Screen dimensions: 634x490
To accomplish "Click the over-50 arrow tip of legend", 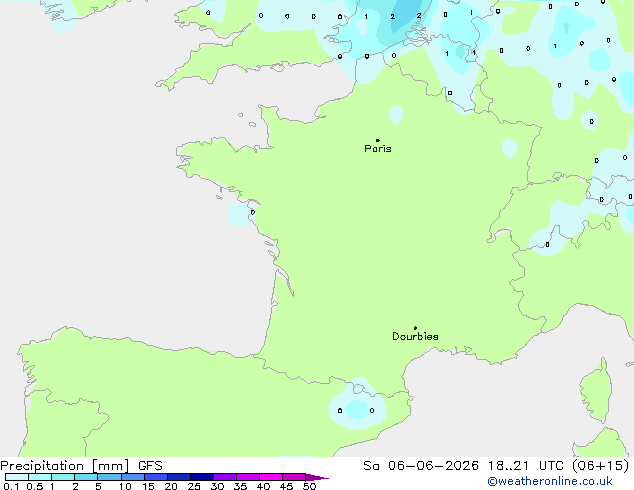I will pos(317,477).
